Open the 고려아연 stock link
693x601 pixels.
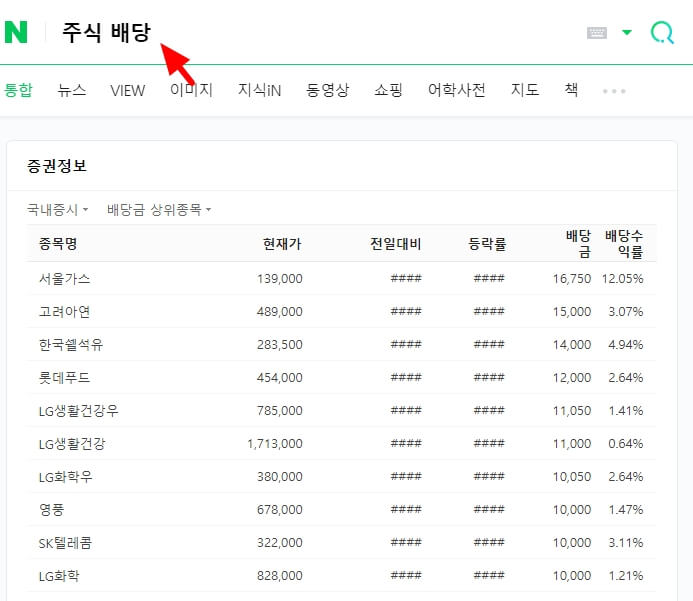tap(65, 312)
